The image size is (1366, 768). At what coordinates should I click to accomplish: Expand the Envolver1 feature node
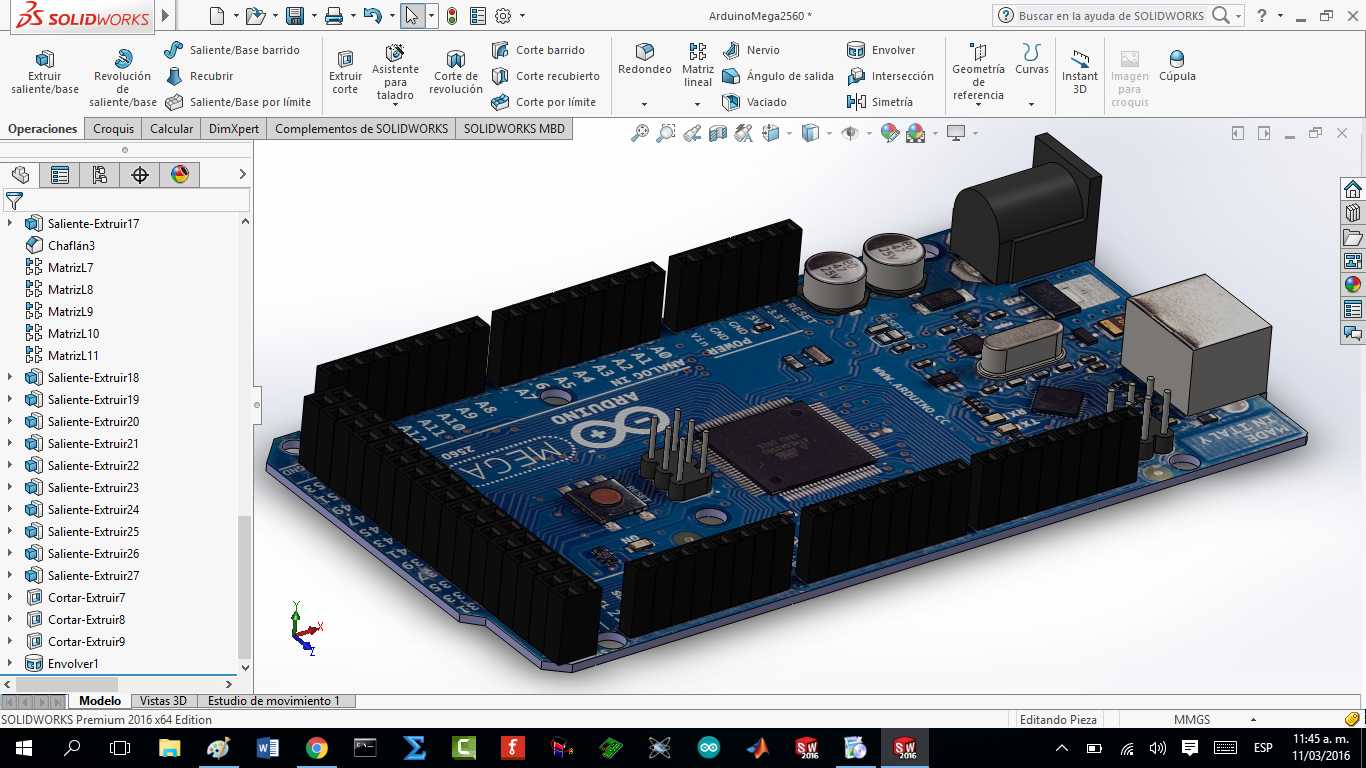click(11, 663)
